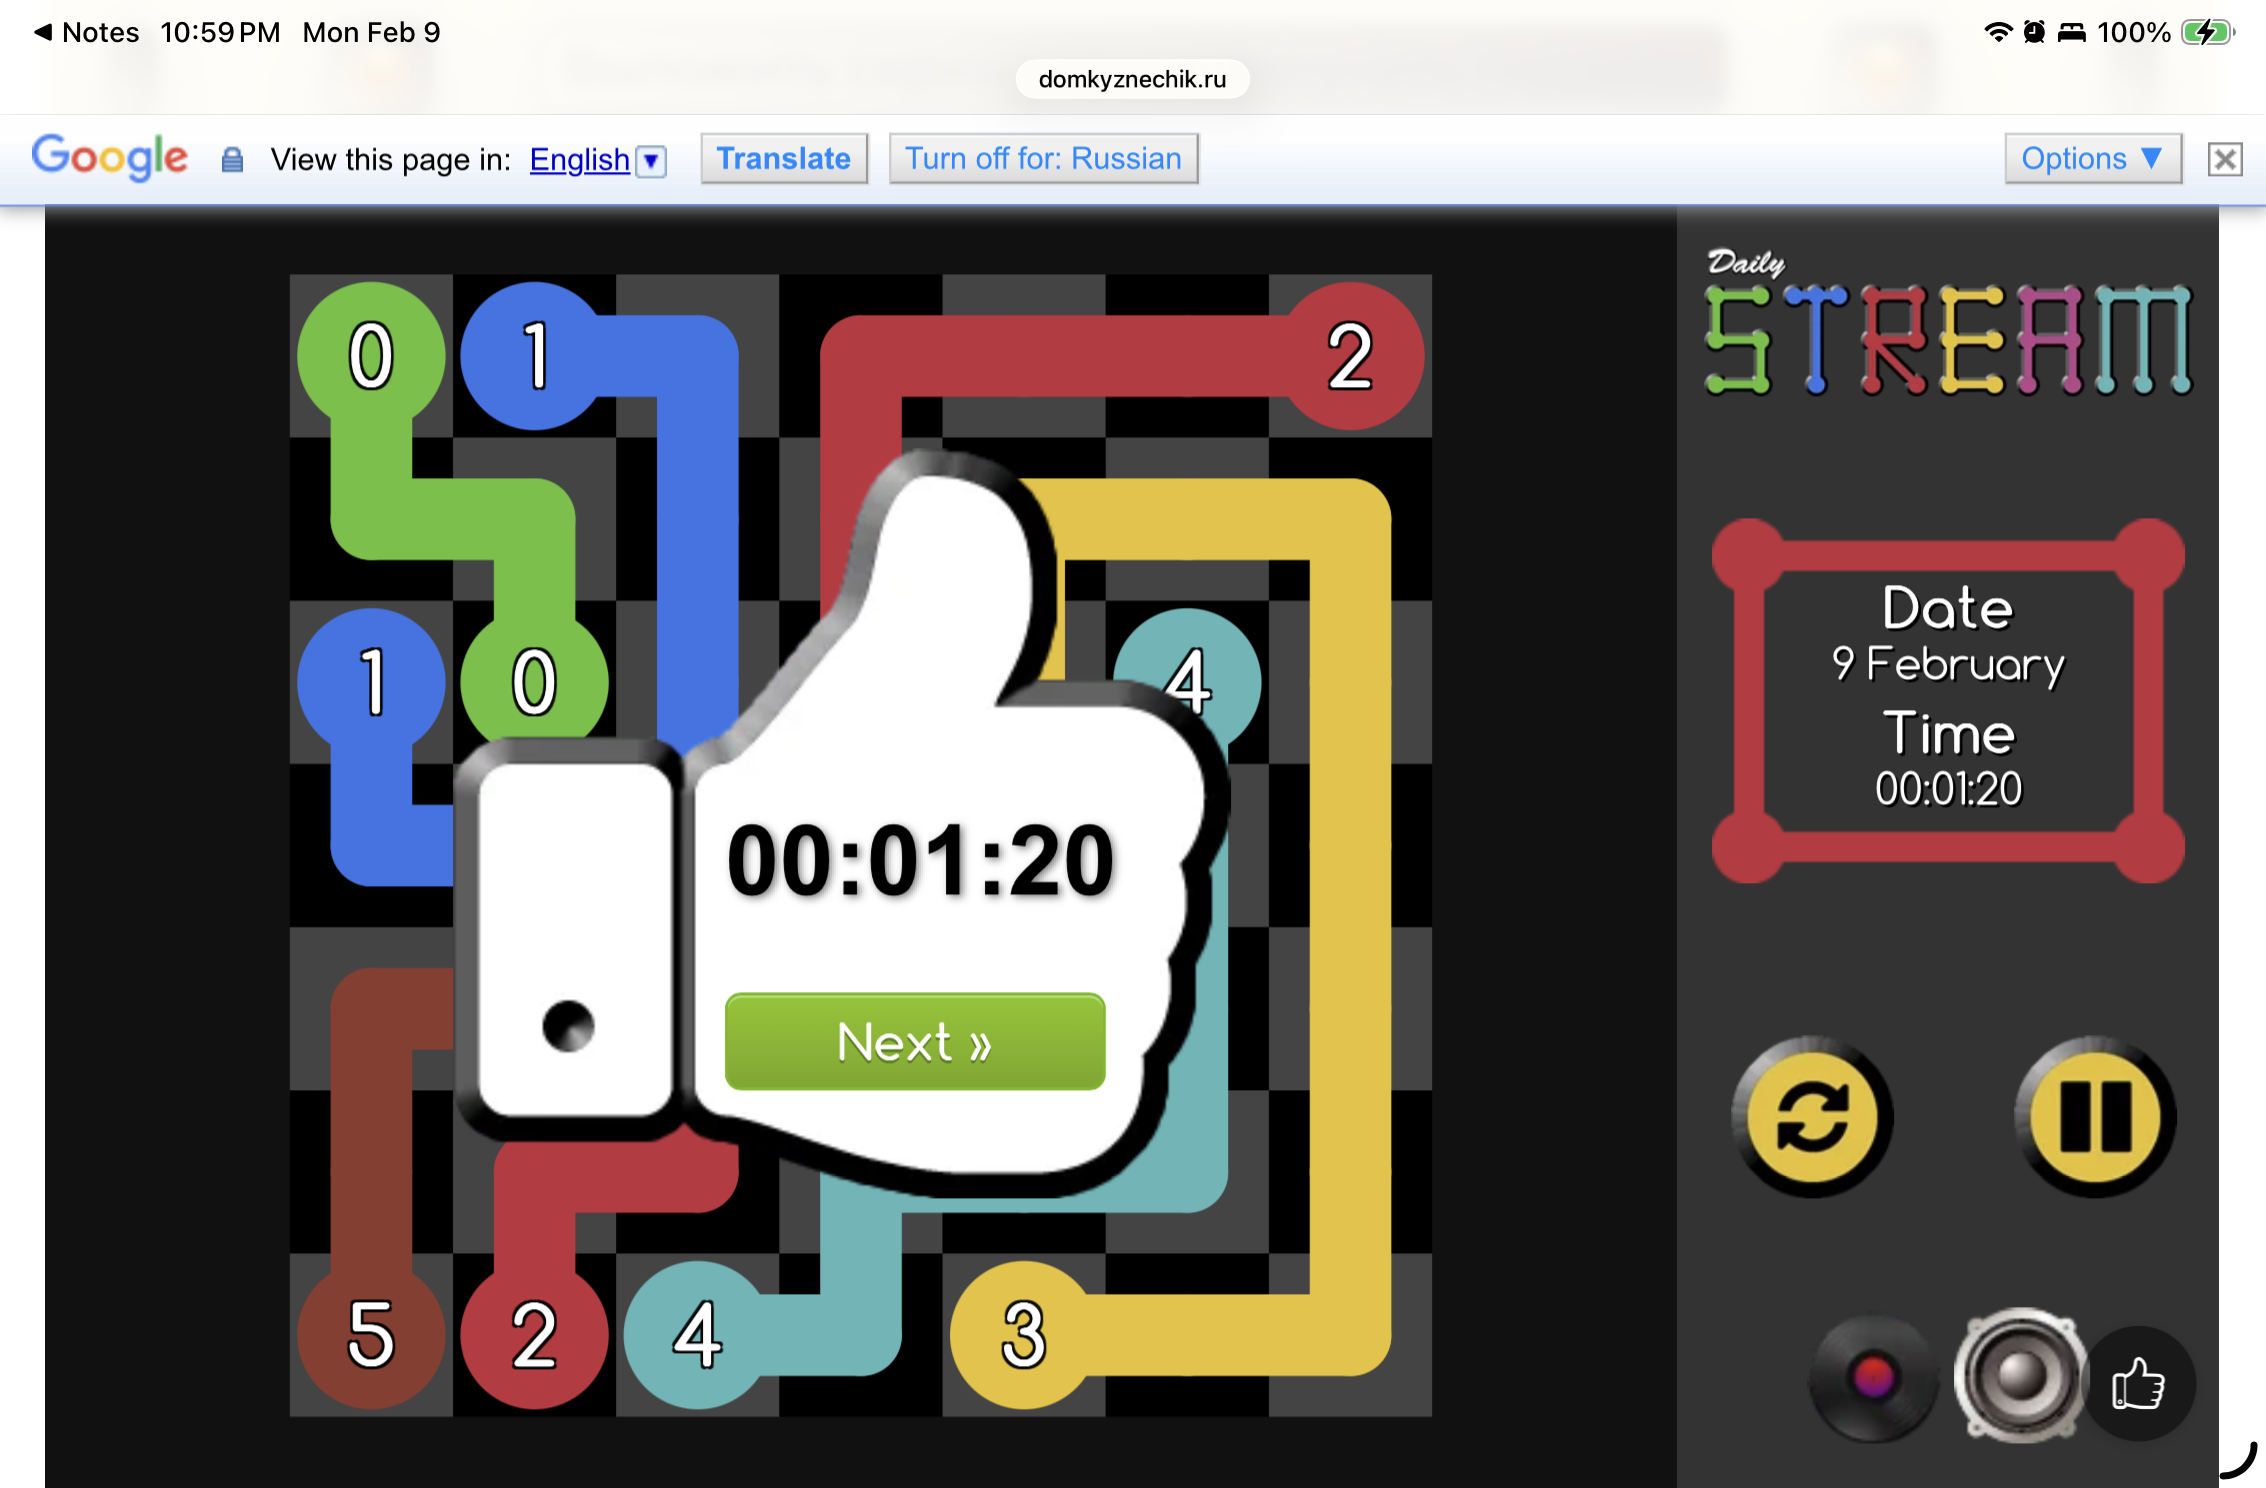Click the green 0 node at top left

[371, 356]
